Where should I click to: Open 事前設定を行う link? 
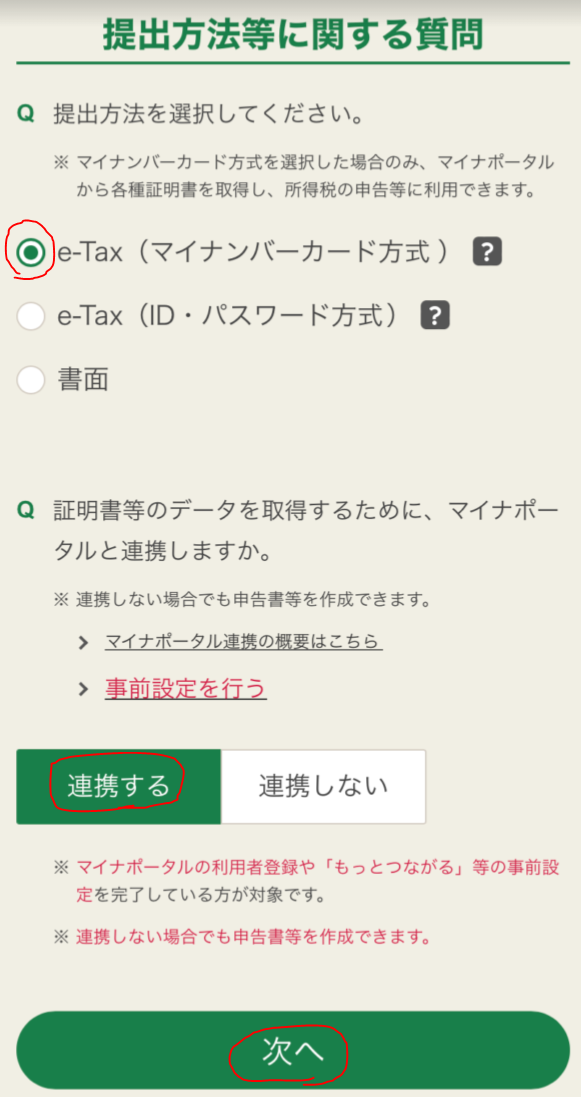pos(186,688)
